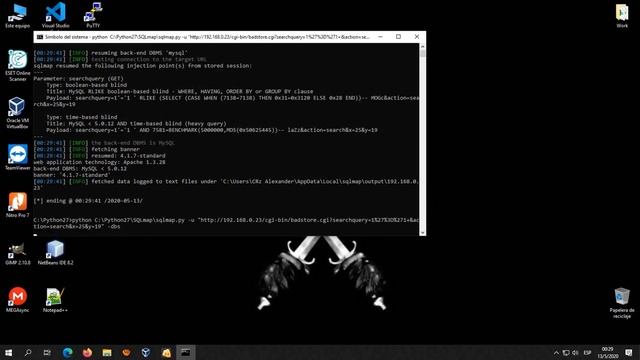Screen dimensions: 640x360
Task: Click command prompt scrollbar down arrow
Action: pos(422,232)
